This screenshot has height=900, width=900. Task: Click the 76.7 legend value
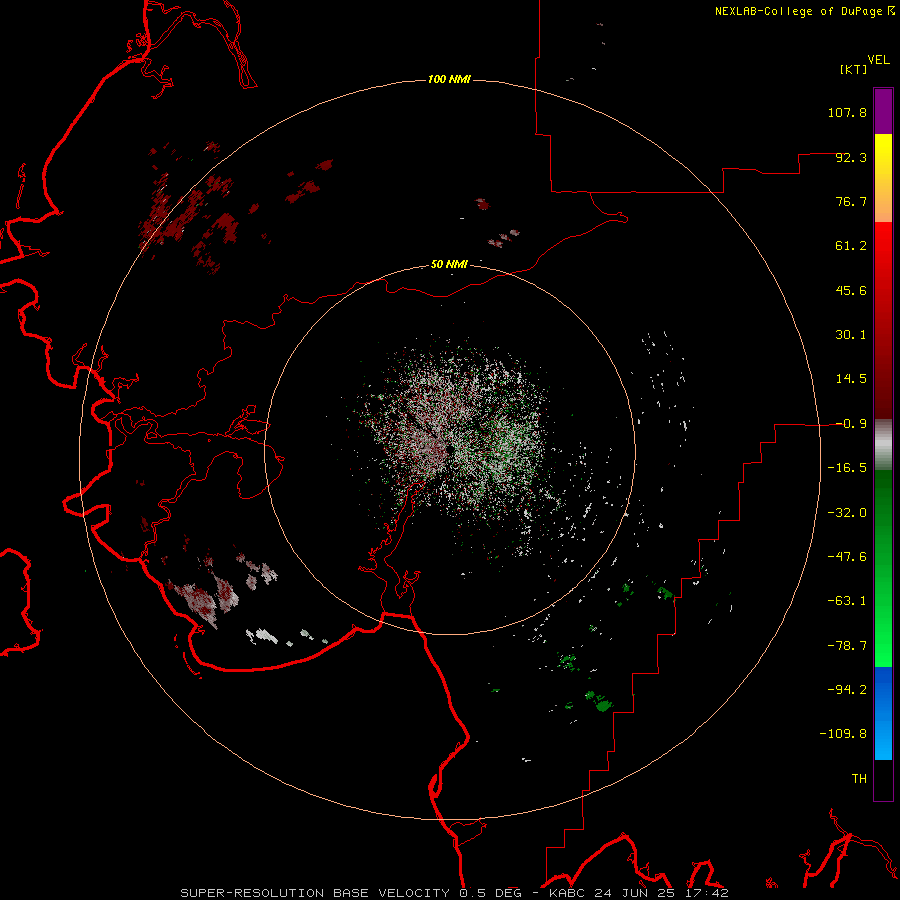pos(851,201)
